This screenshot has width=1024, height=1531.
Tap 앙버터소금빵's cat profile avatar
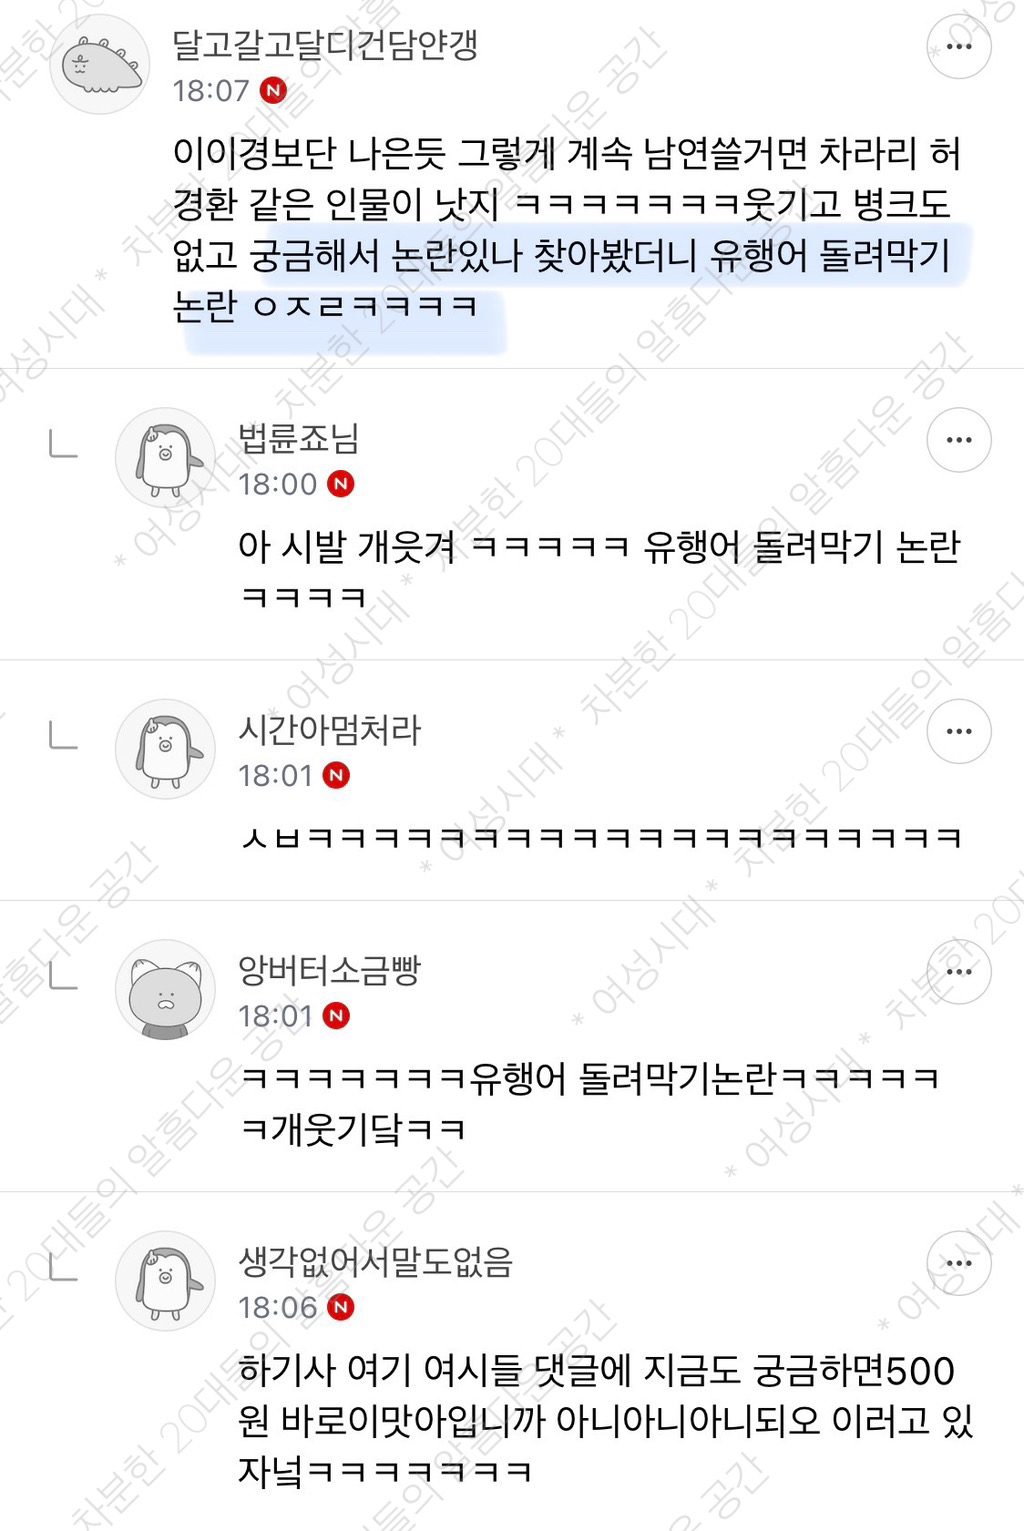165,990
